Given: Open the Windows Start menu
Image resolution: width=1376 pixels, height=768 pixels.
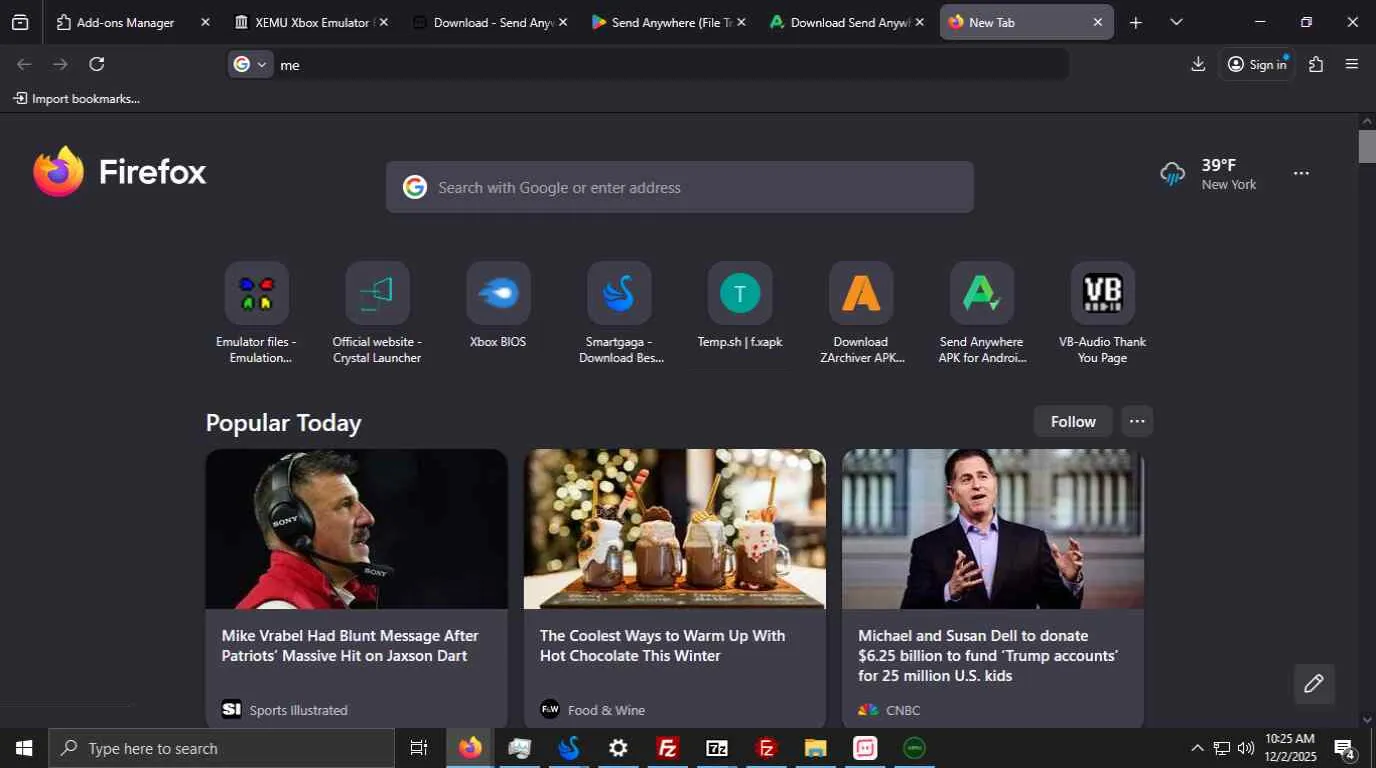Looking at the screenshot, I should click(x=24, y=748).
